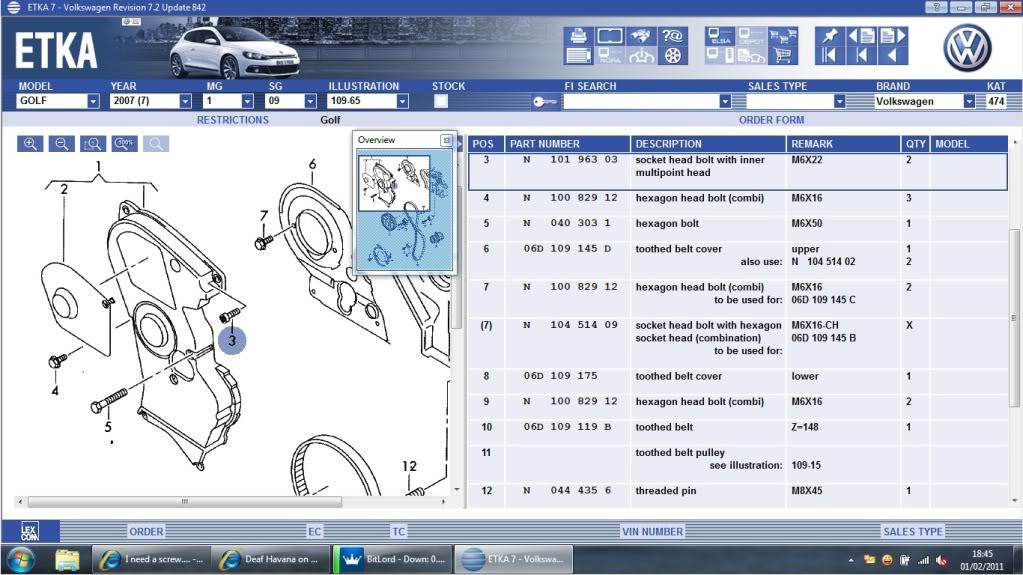Click the LexCom logo icon
This screenshot has width=1023, height=575.
coord(30,531)
